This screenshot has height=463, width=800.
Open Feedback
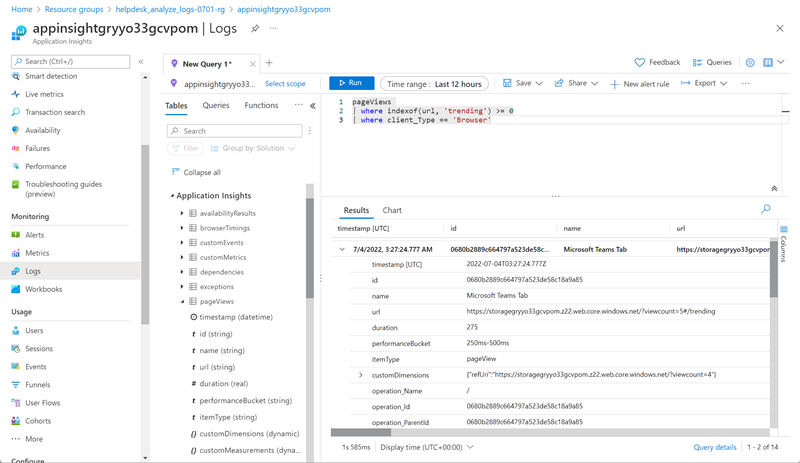click(x=657, y=62)
